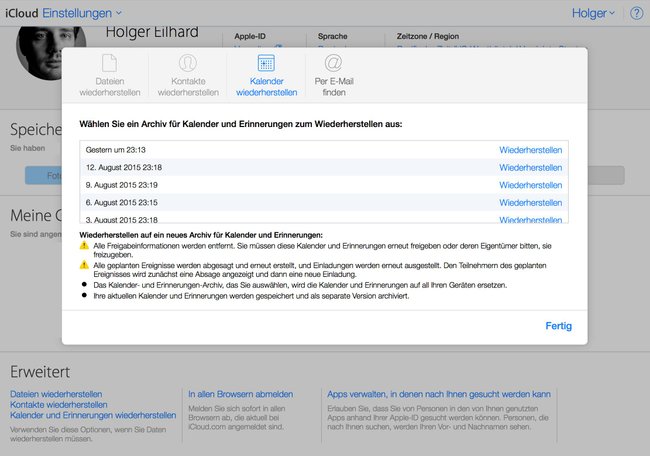650x456 pixels.
Task: Switch to Per E-Mail finden tab label
Action: pos(334,87)
